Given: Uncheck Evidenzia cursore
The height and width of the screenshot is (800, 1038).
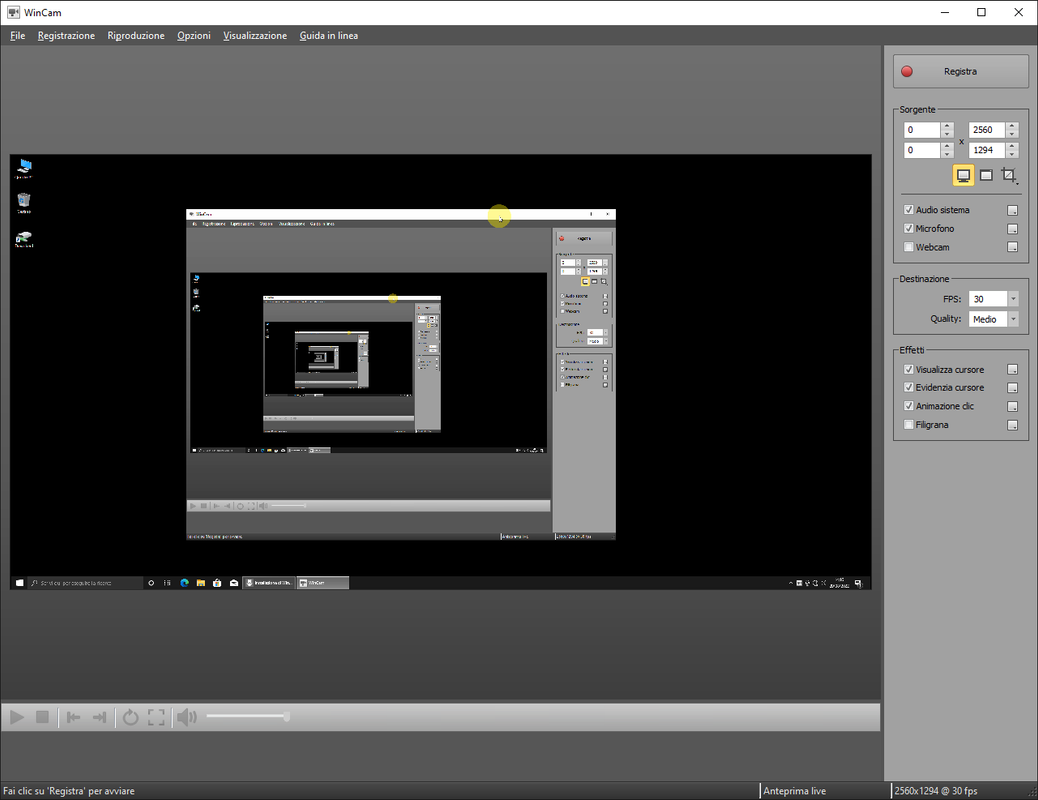Looking at the screenshot, I should (909, 387).
